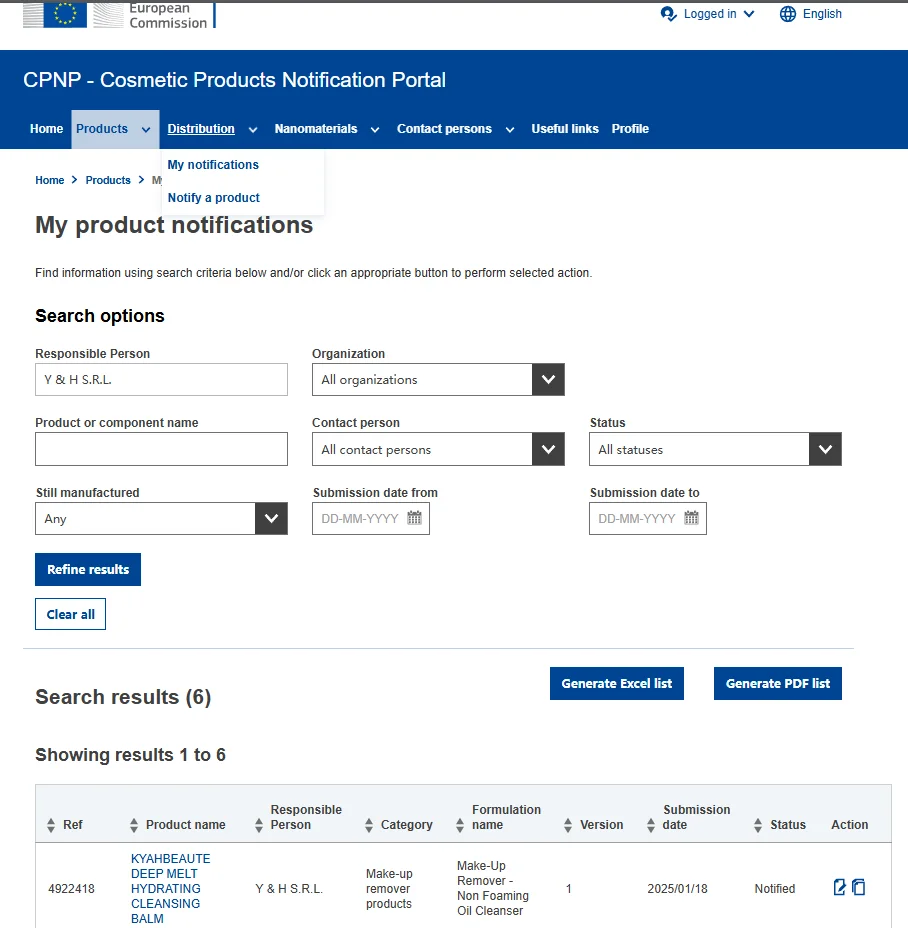The width and height of the screenshot is (908, 928).
Task: Click the Refine results button
Action: (88, 570)
